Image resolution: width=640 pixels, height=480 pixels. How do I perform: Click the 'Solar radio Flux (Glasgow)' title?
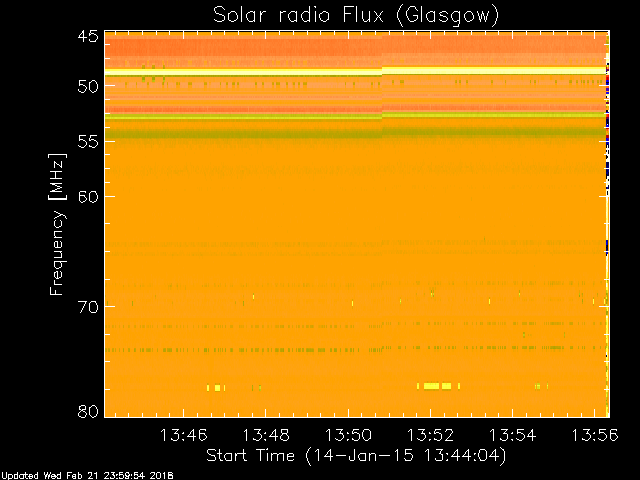[356, 16]
